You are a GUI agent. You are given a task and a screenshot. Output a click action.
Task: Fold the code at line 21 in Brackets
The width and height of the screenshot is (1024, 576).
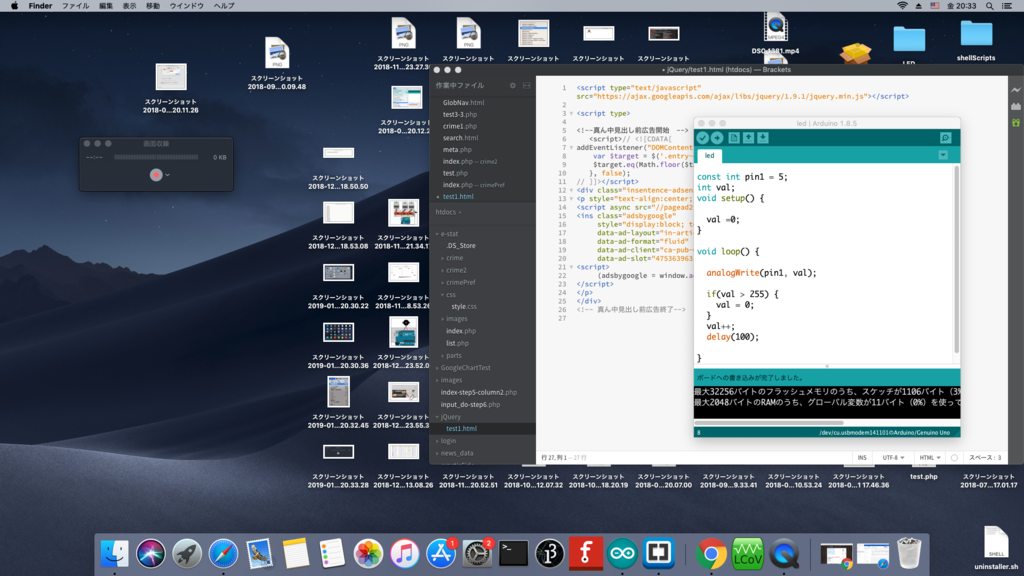pyautogui.click(x=571, y=267)
